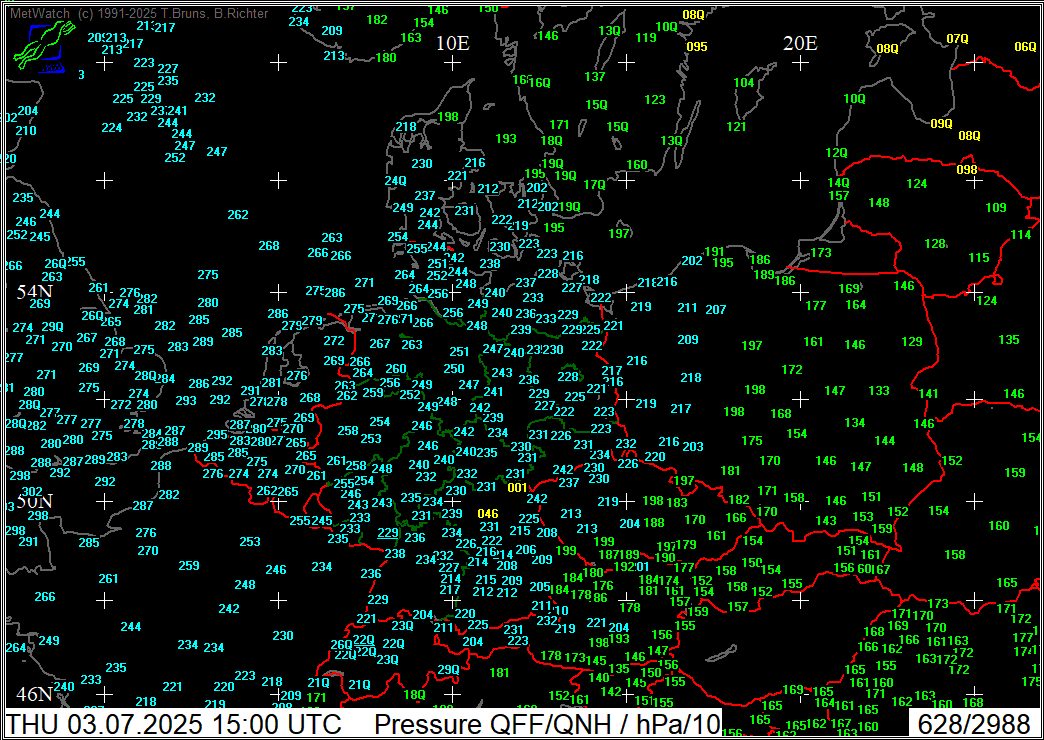This screenshot has width=1044, height=740.
Task: Click the '10E' longitude label
Action: pyautogui.click(x=453, y=43)
